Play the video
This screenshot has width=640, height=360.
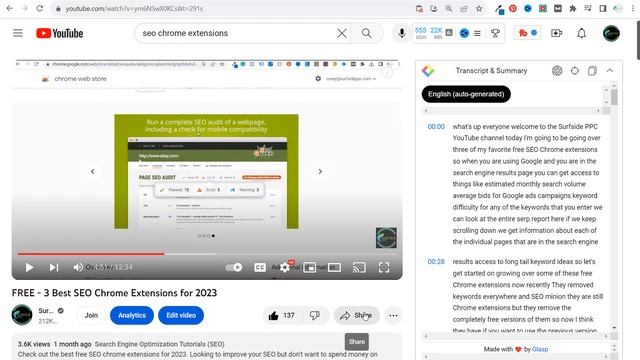(x=29, y=267)
